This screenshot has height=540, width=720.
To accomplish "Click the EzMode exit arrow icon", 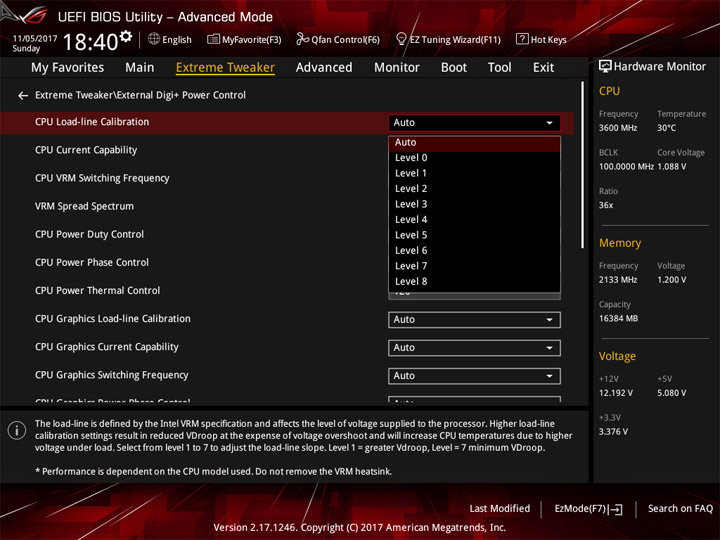I will (617, 509).
